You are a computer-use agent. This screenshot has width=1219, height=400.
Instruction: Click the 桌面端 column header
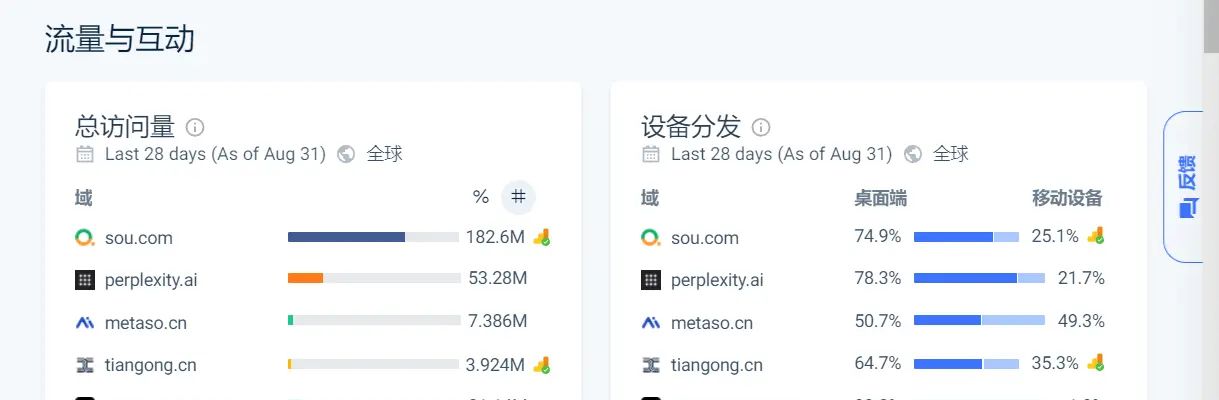coord(880,197)
